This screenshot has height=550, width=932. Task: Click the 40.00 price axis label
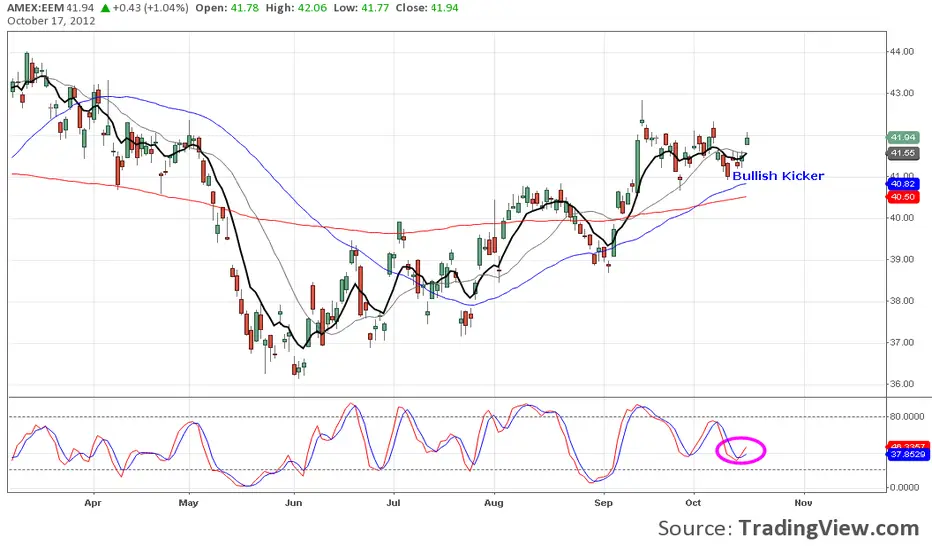pos(902,218)
